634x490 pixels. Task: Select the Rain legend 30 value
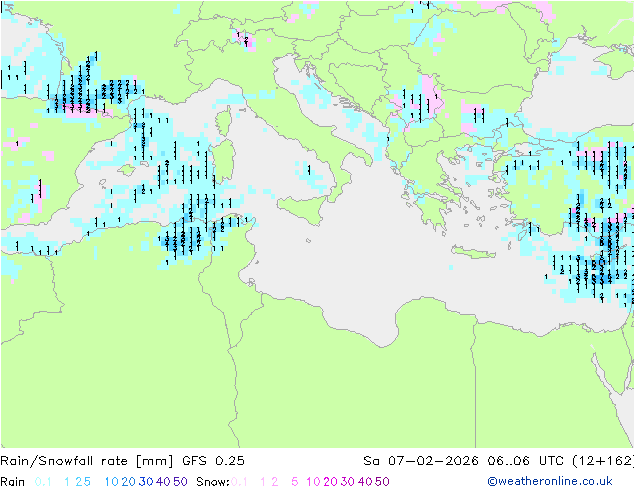tap(146, 482)
